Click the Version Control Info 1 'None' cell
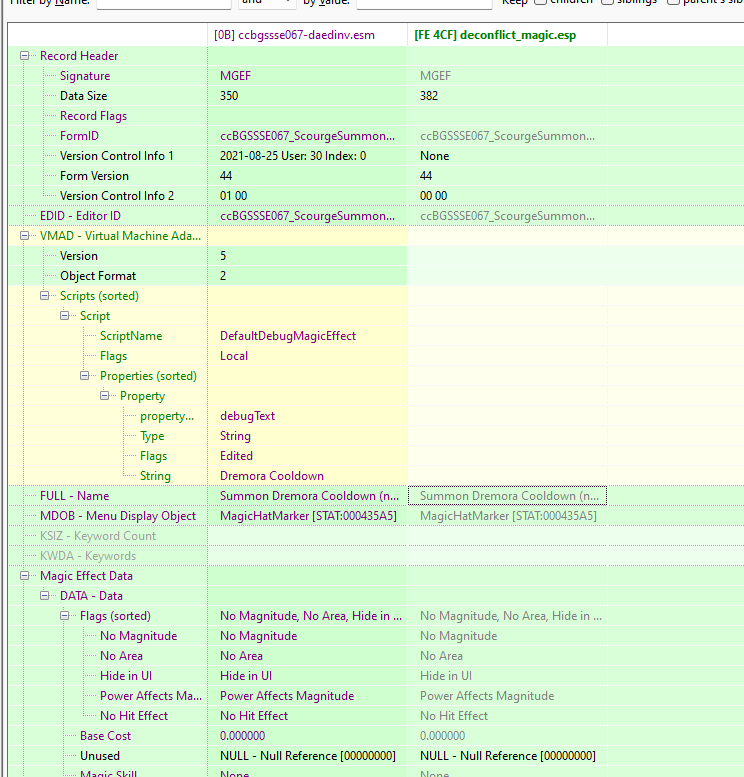The image size is (744, 777). click(435, 156)
